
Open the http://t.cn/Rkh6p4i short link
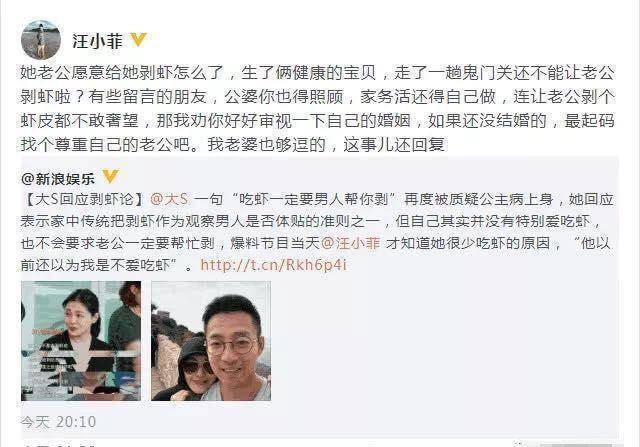coord(273,265)
